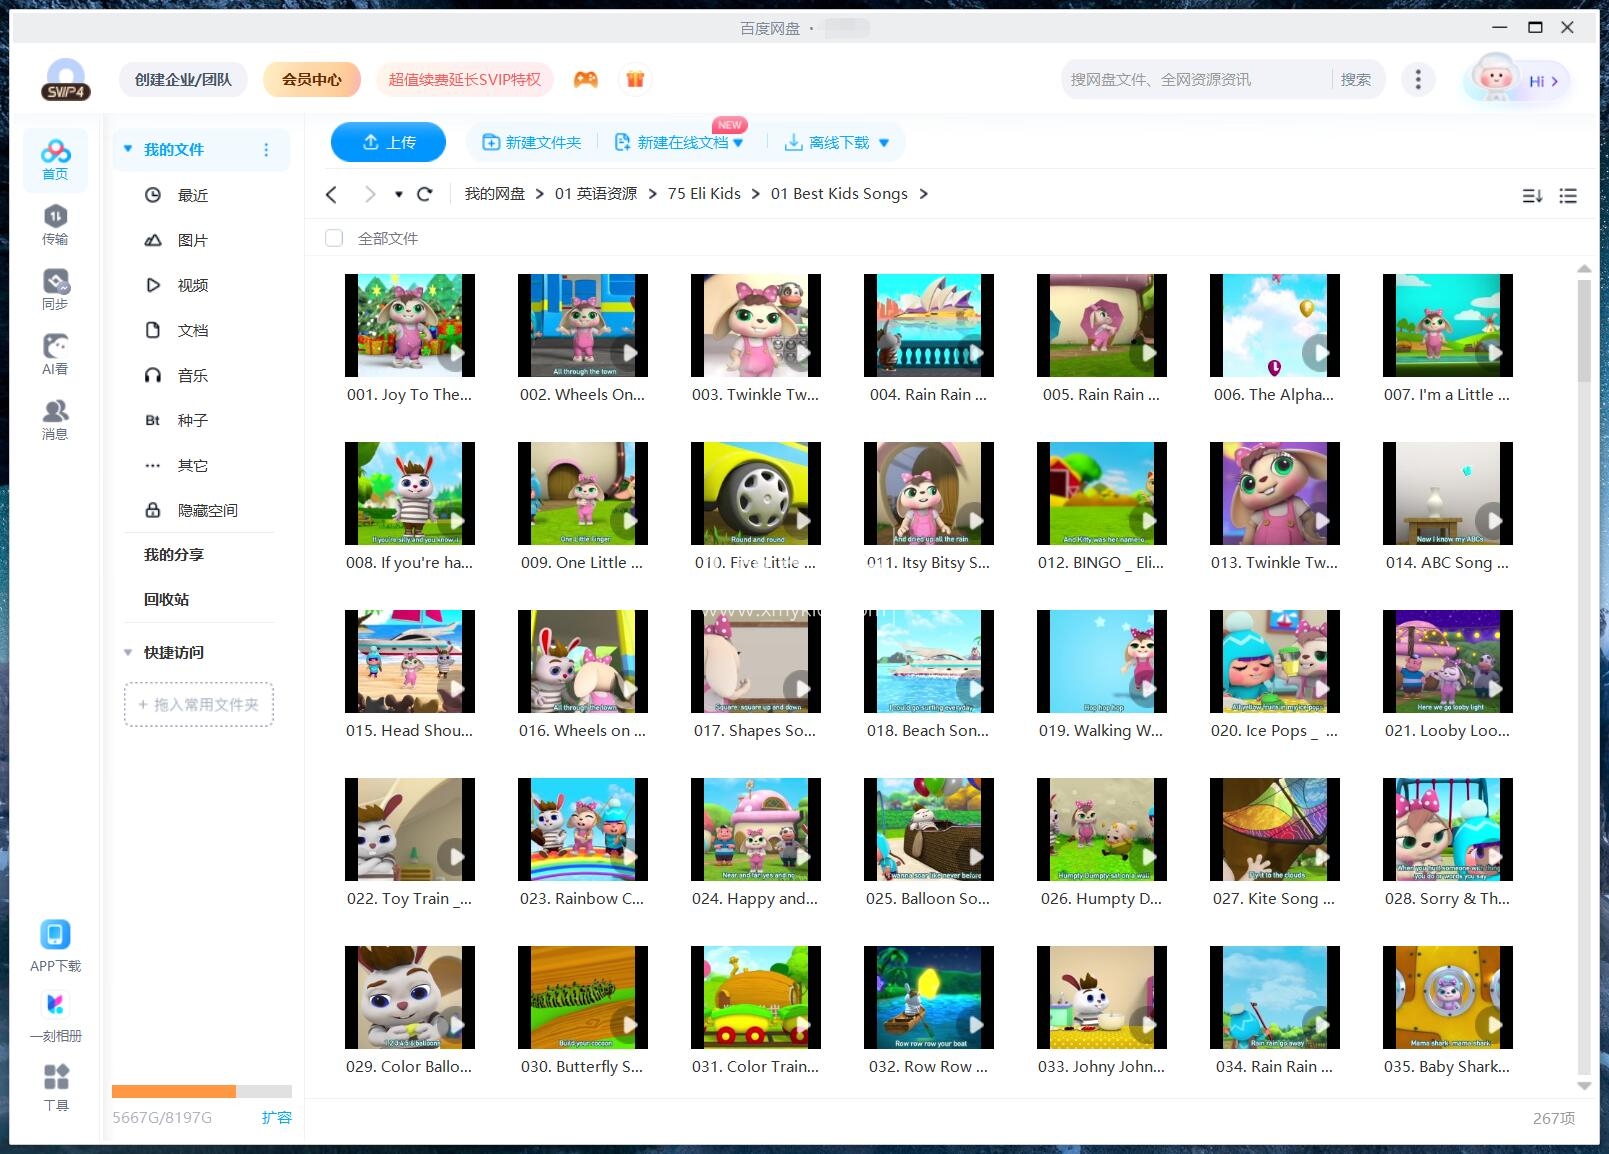This screenshot has width=1609, height=1154.
Task: Refresh the current folder view
Action: pos(425,193)
